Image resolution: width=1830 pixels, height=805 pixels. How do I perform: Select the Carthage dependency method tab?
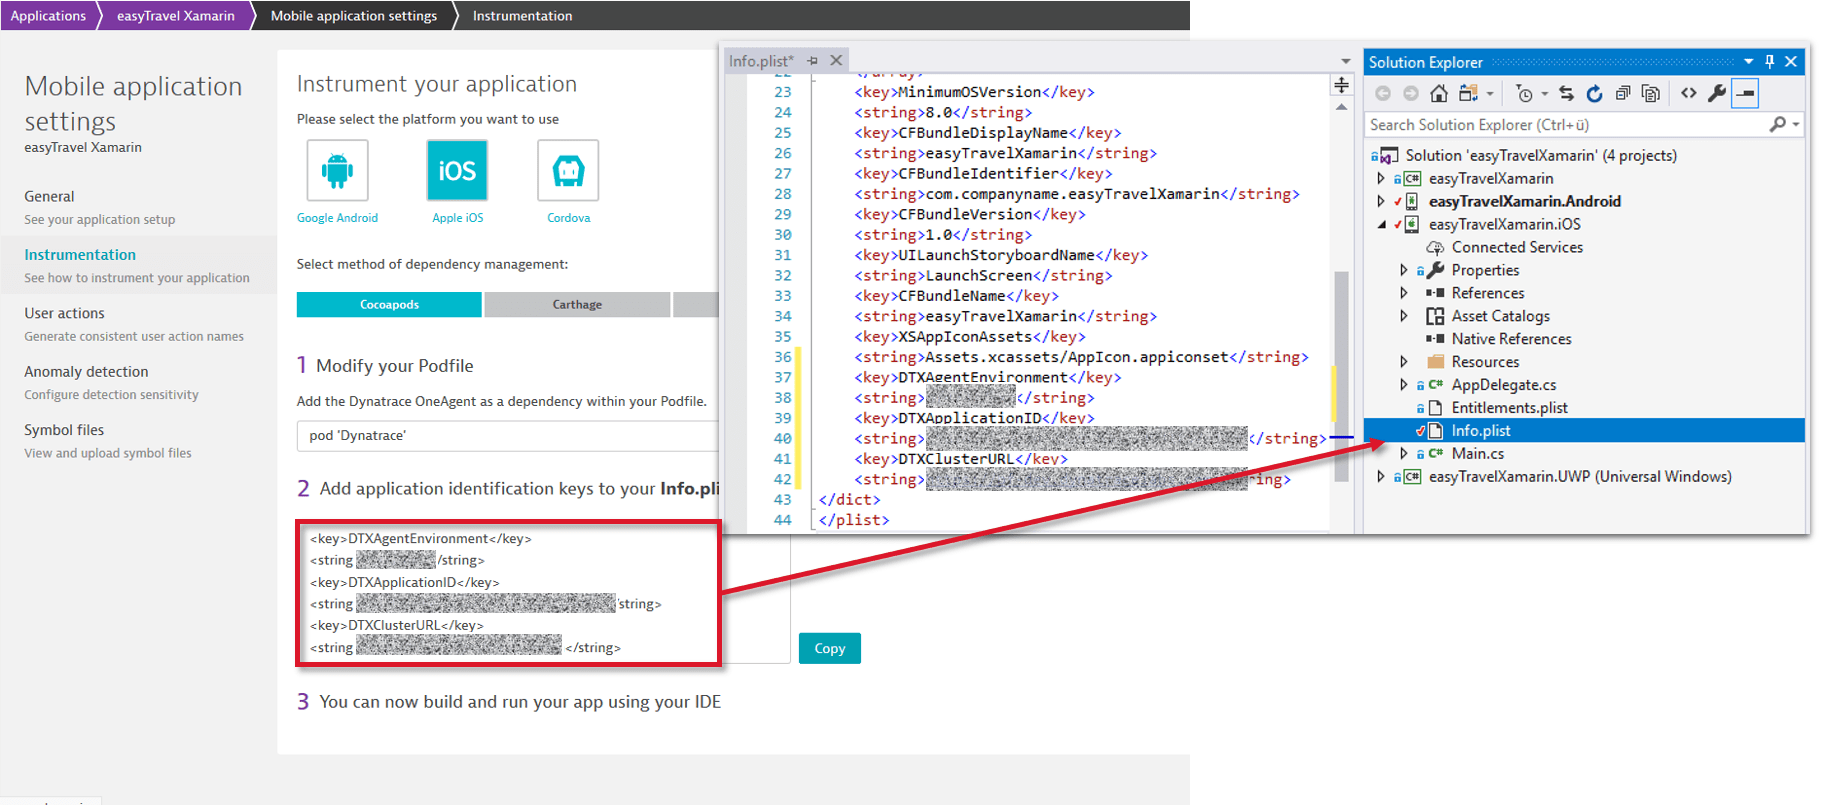coord(577,305)
